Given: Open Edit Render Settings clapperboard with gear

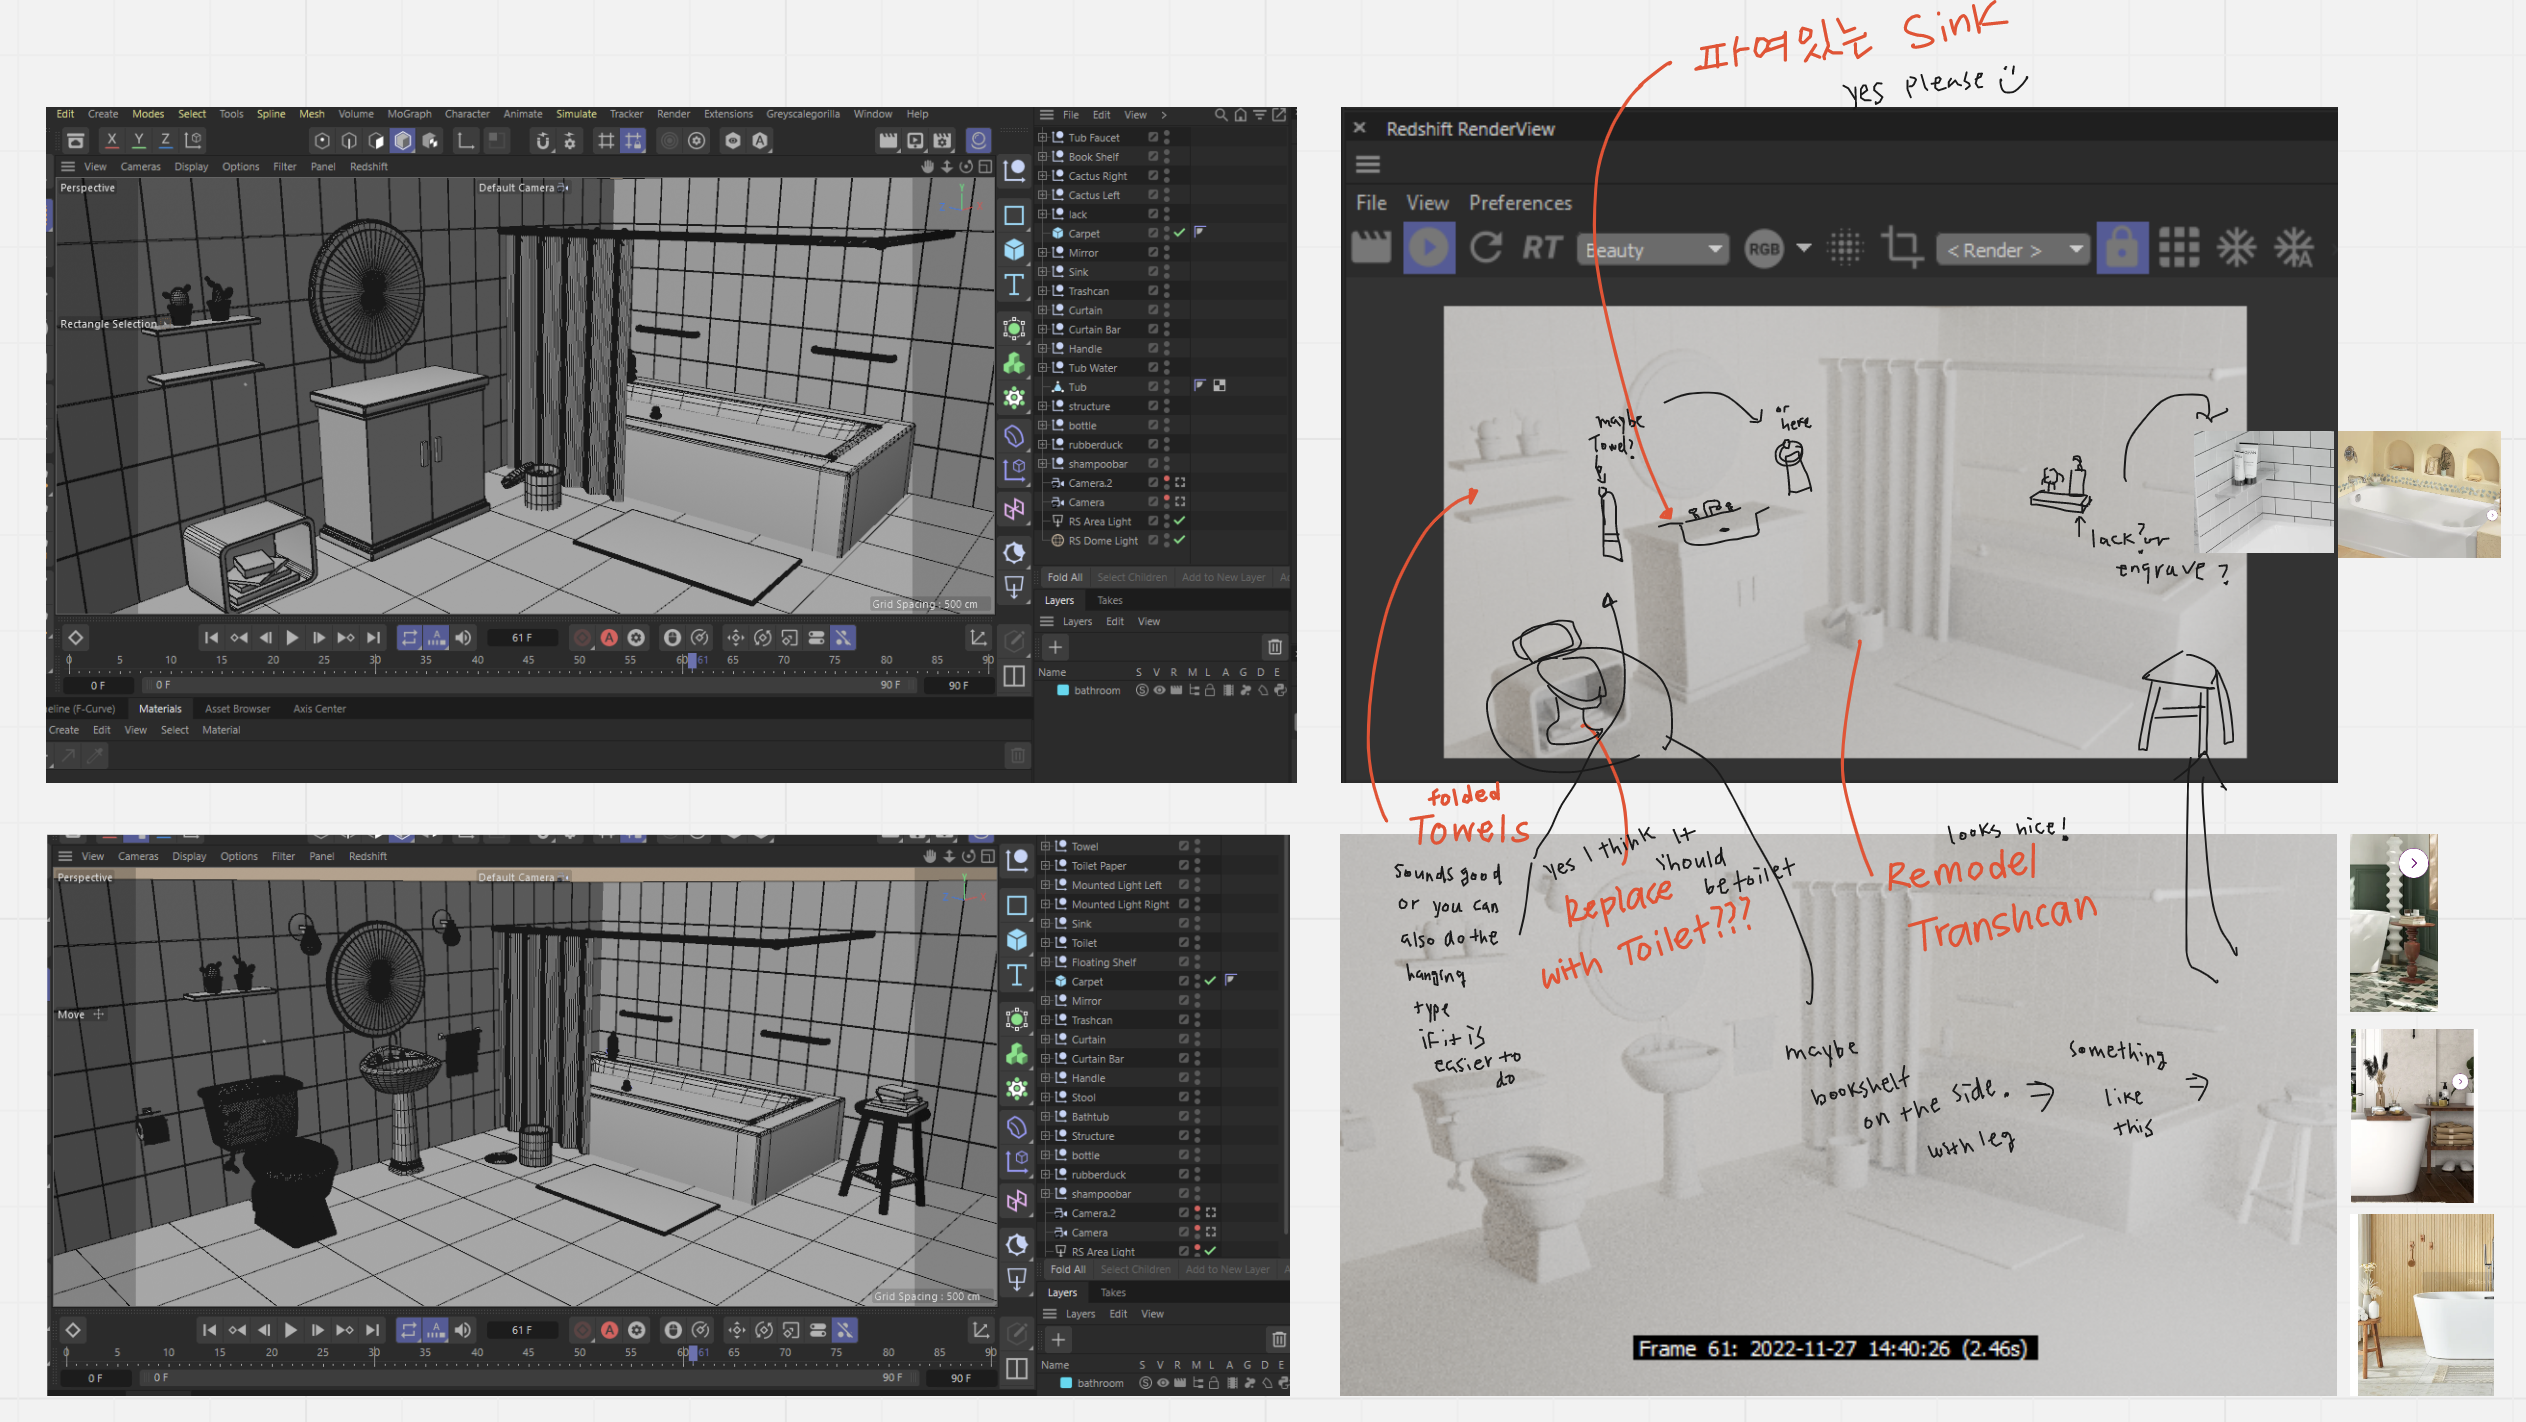Looking at the screenshot, I should 942,141.
